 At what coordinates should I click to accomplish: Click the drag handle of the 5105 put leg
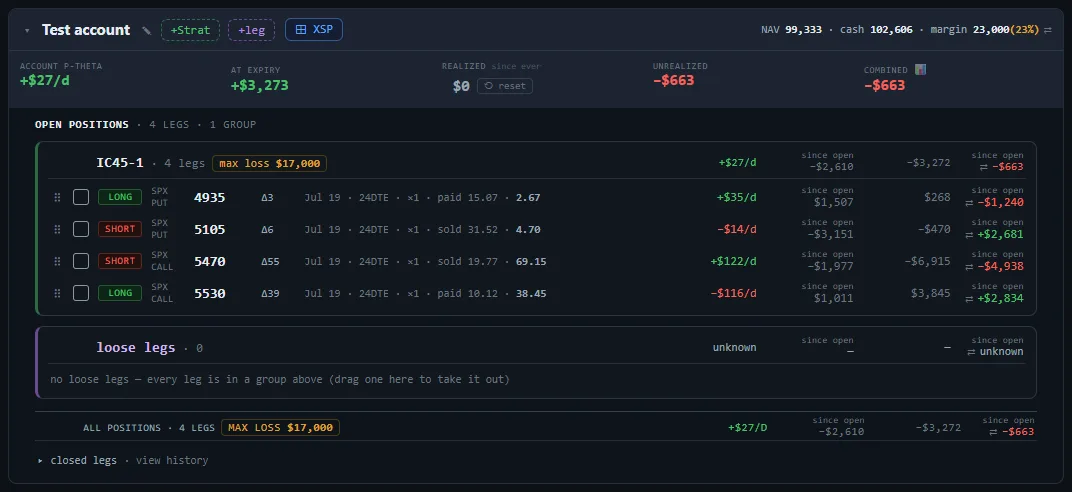coord(57,229)
